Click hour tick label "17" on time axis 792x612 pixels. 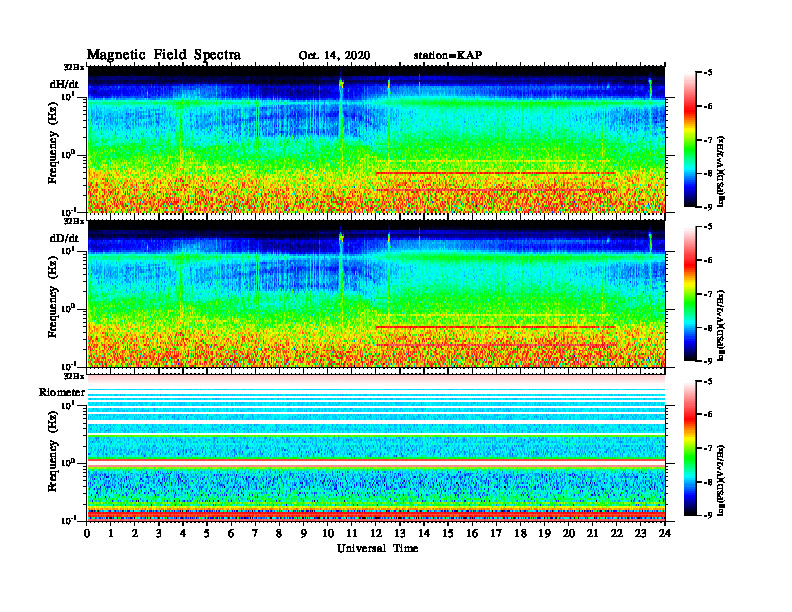tap(496, 534)
